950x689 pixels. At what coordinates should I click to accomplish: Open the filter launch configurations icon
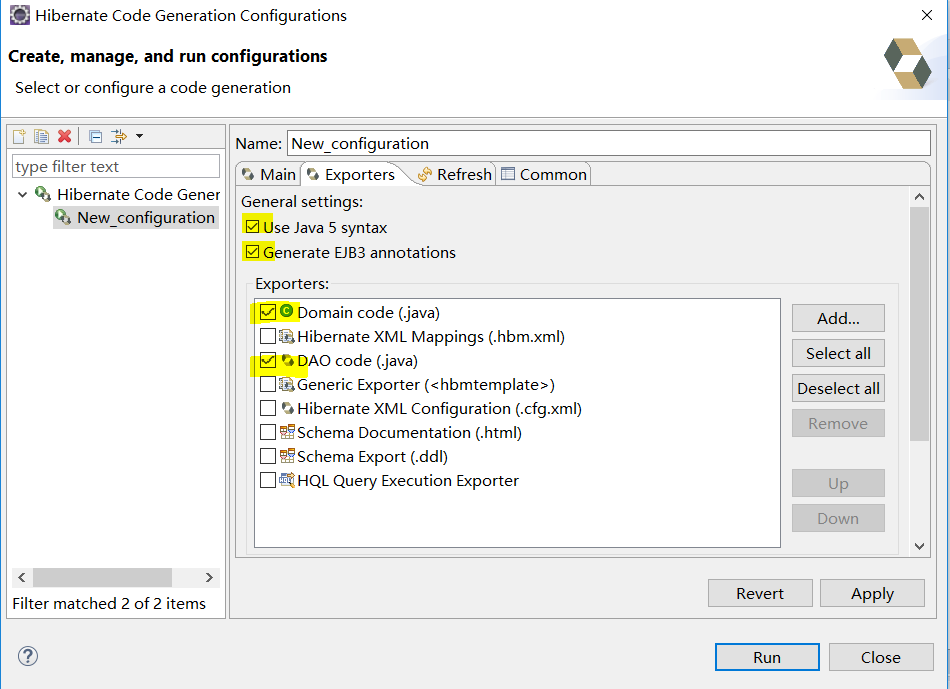119,136
